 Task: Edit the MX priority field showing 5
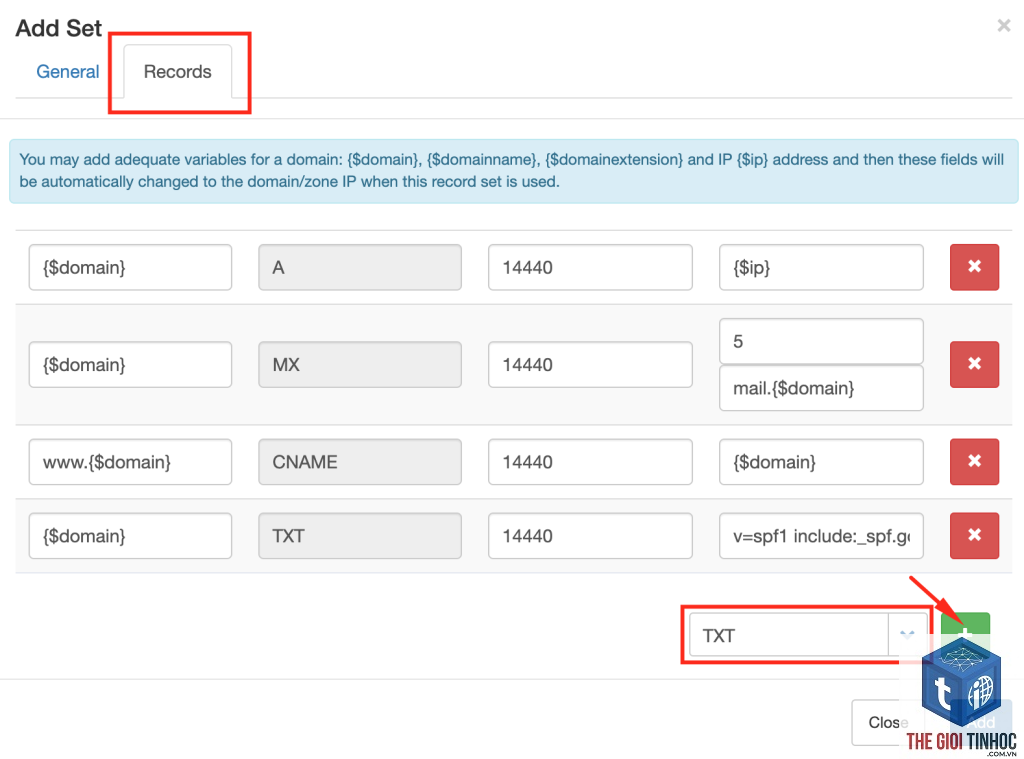821,341
